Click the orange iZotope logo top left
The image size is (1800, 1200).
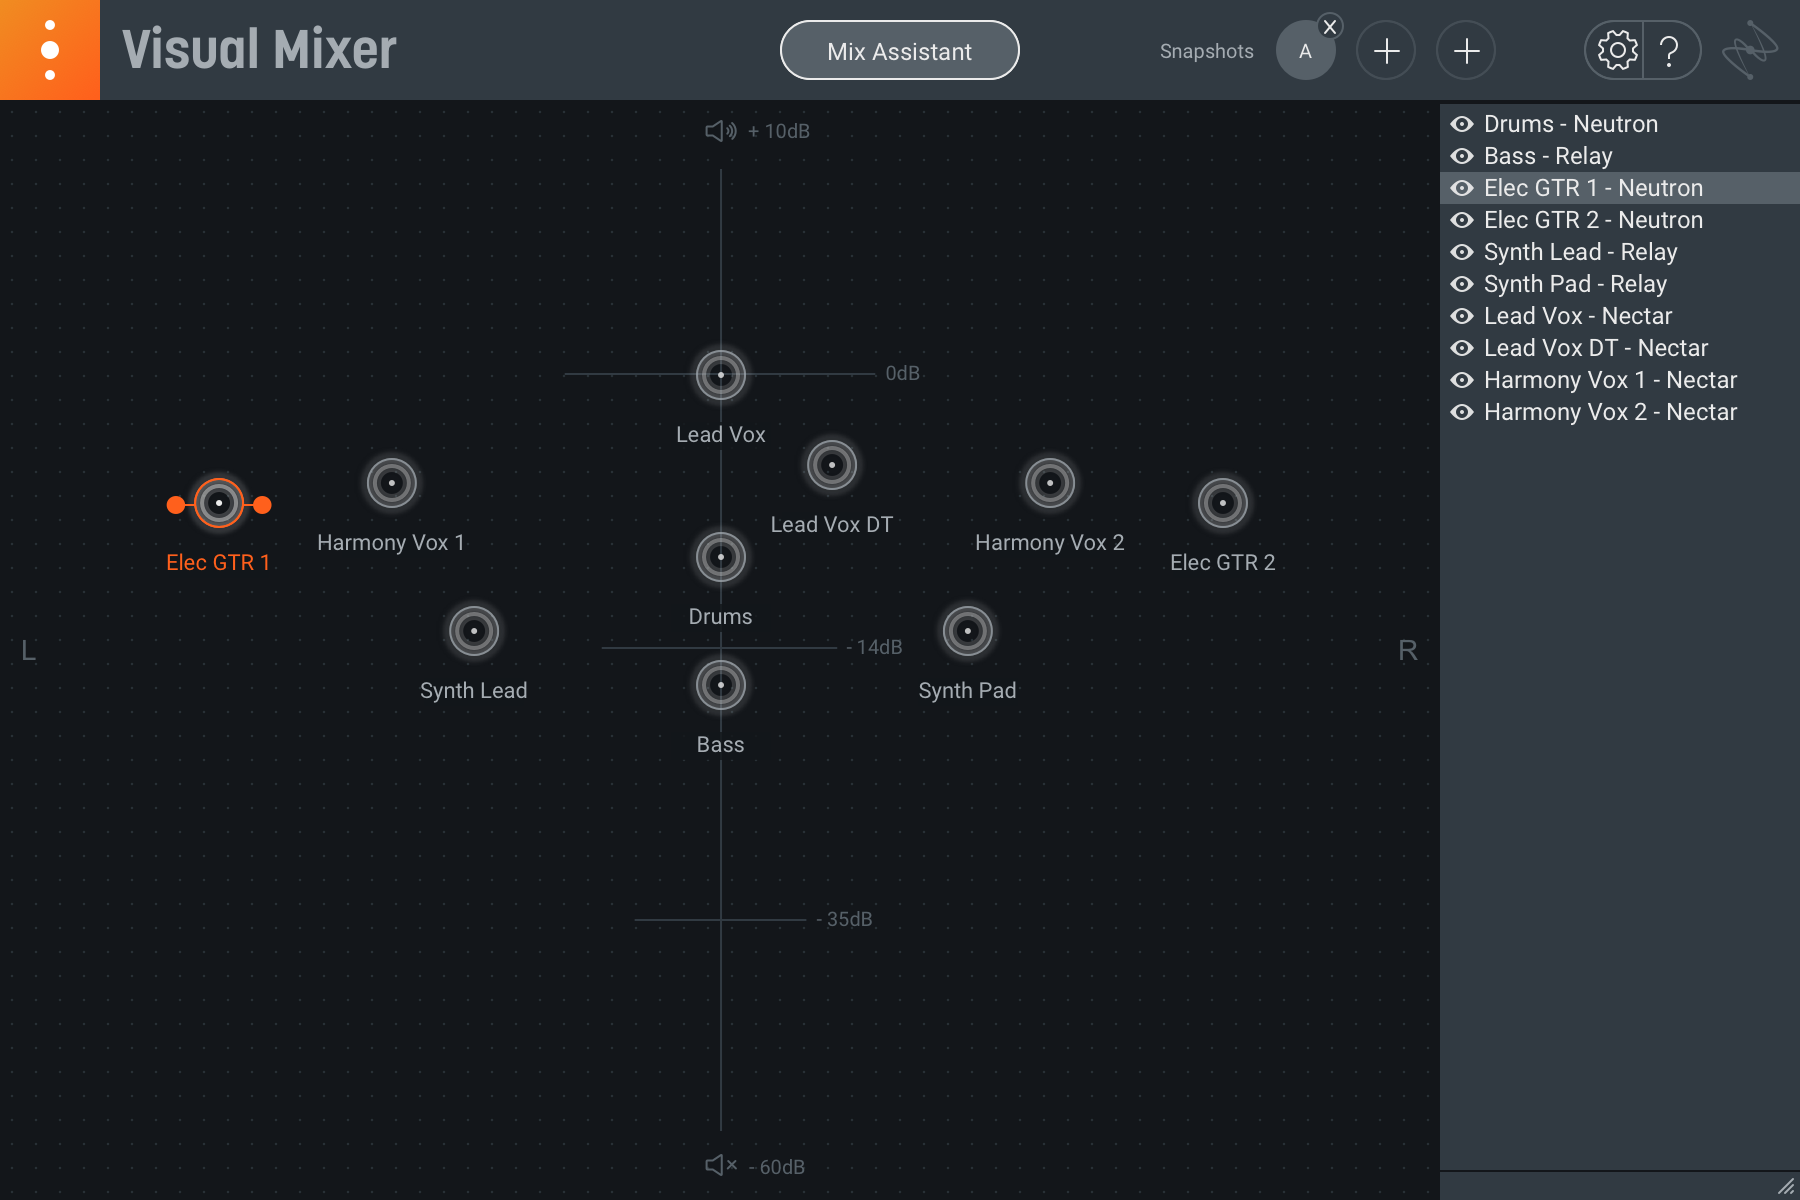pos(50,50)
